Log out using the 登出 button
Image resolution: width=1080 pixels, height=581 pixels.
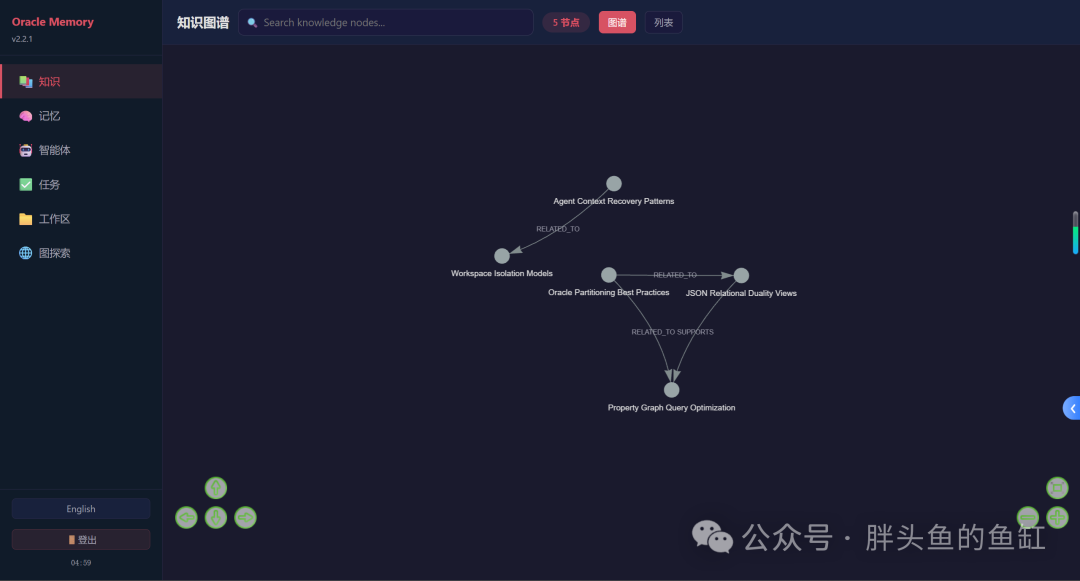point(81,540)
